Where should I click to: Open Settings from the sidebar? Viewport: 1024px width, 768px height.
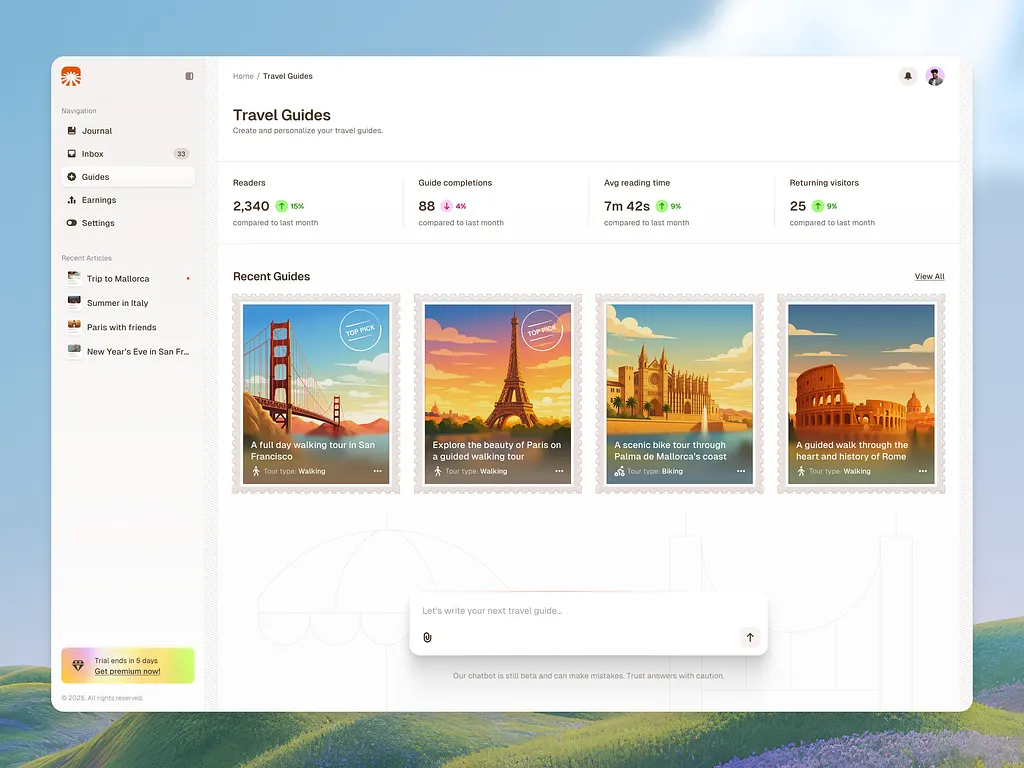[x=97, y=222]
